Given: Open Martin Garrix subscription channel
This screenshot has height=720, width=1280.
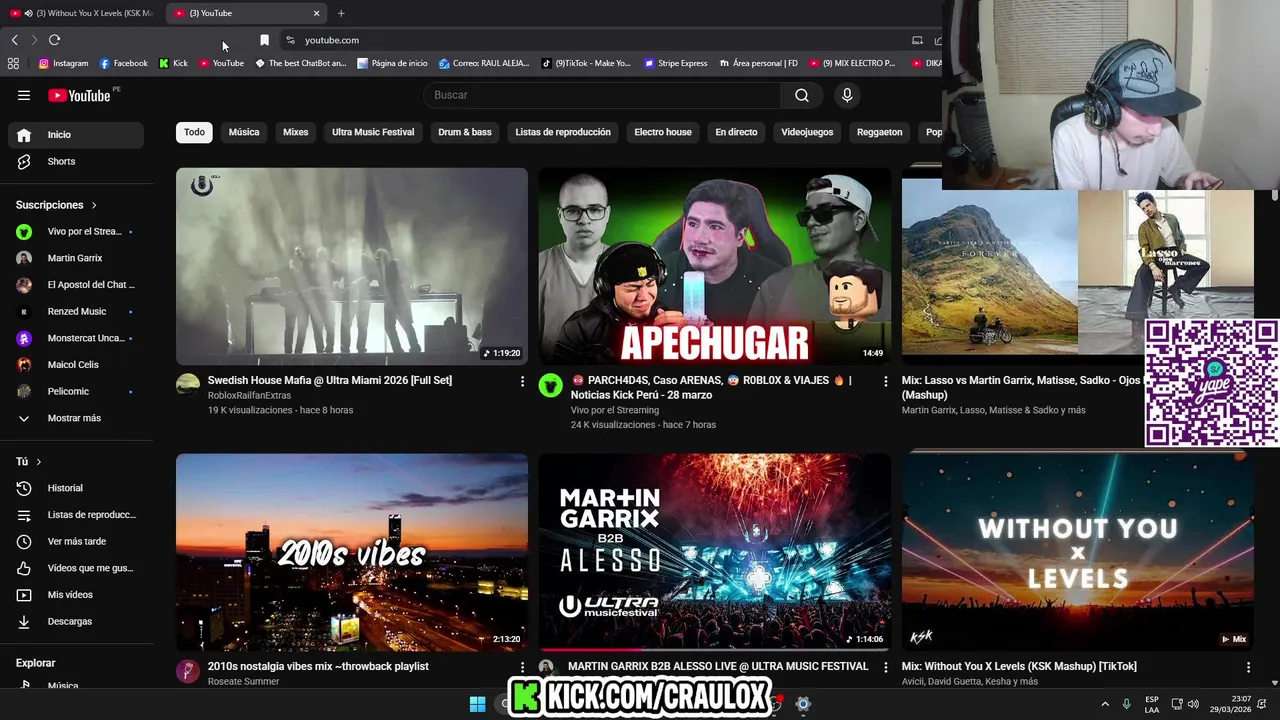Looking at the screenshot, I should [76, 258].
